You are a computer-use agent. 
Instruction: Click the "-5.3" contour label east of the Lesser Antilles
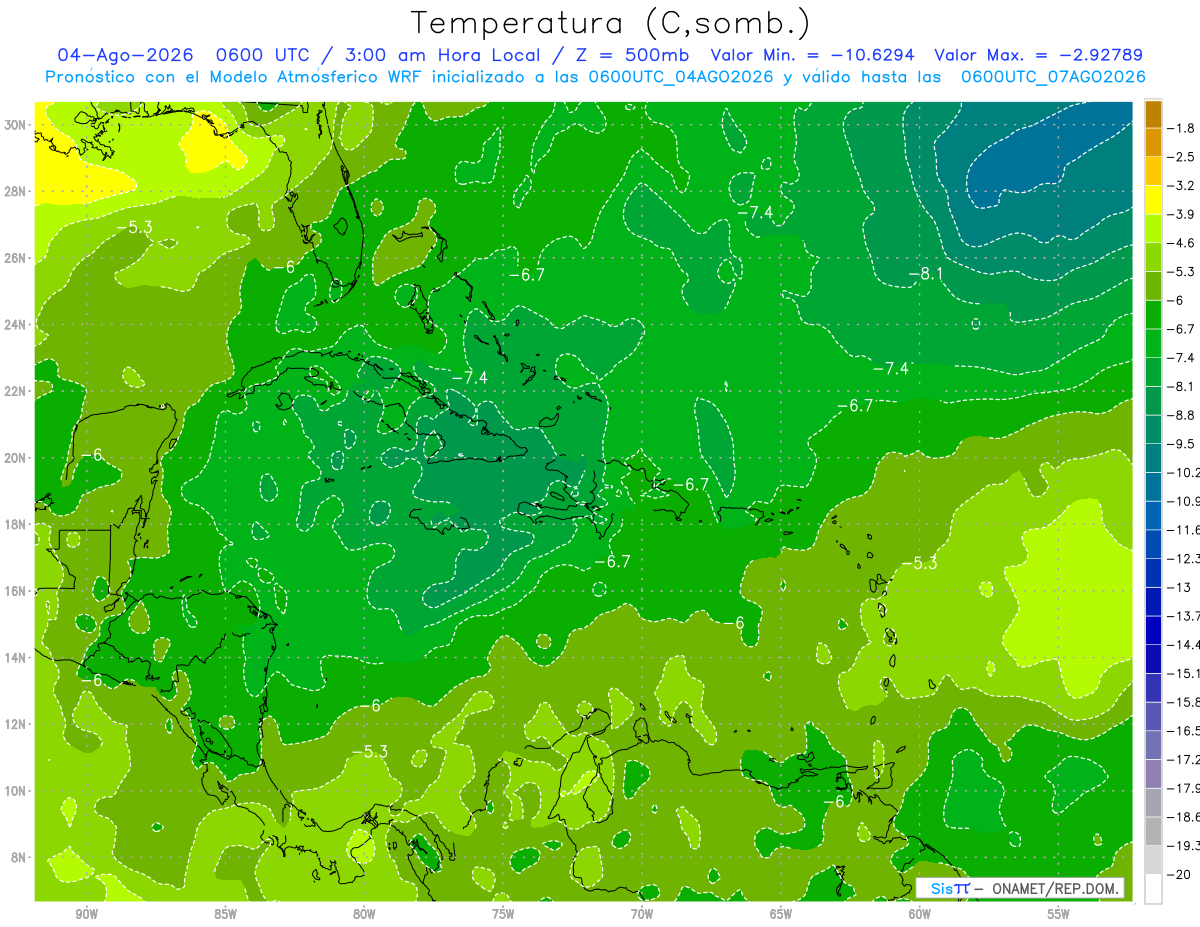tap(919, 563)
